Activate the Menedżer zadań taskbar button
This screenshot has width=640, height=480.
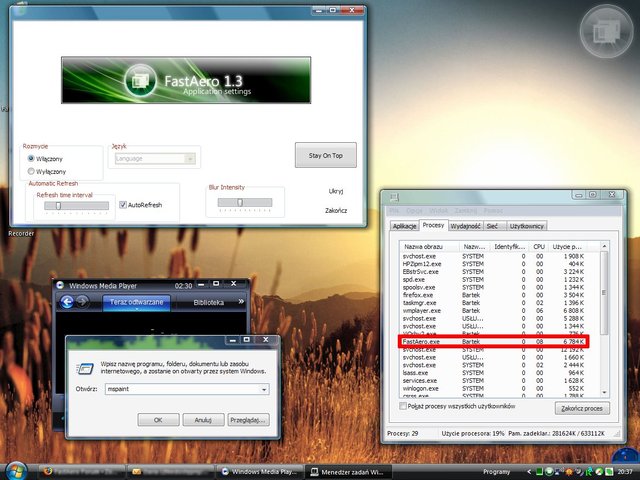(349, 472)
